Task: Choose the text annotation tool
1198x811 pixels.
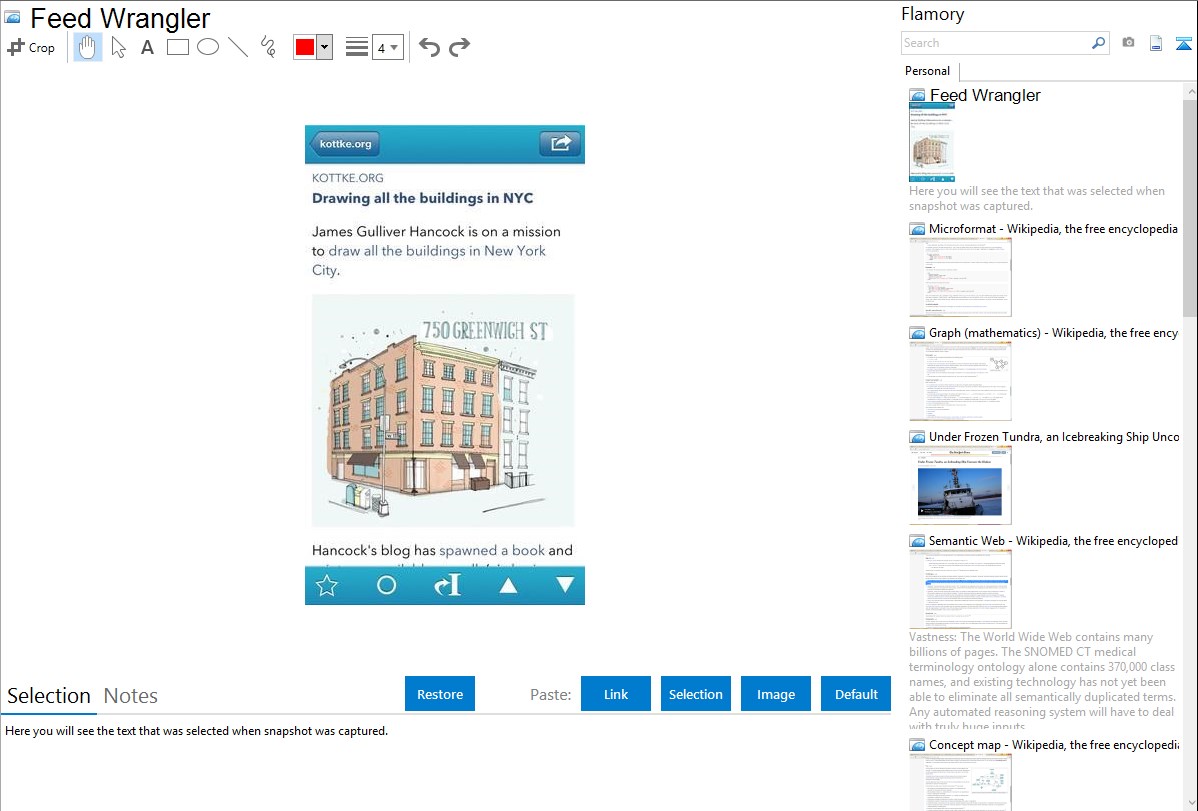Action: point(147,47)
